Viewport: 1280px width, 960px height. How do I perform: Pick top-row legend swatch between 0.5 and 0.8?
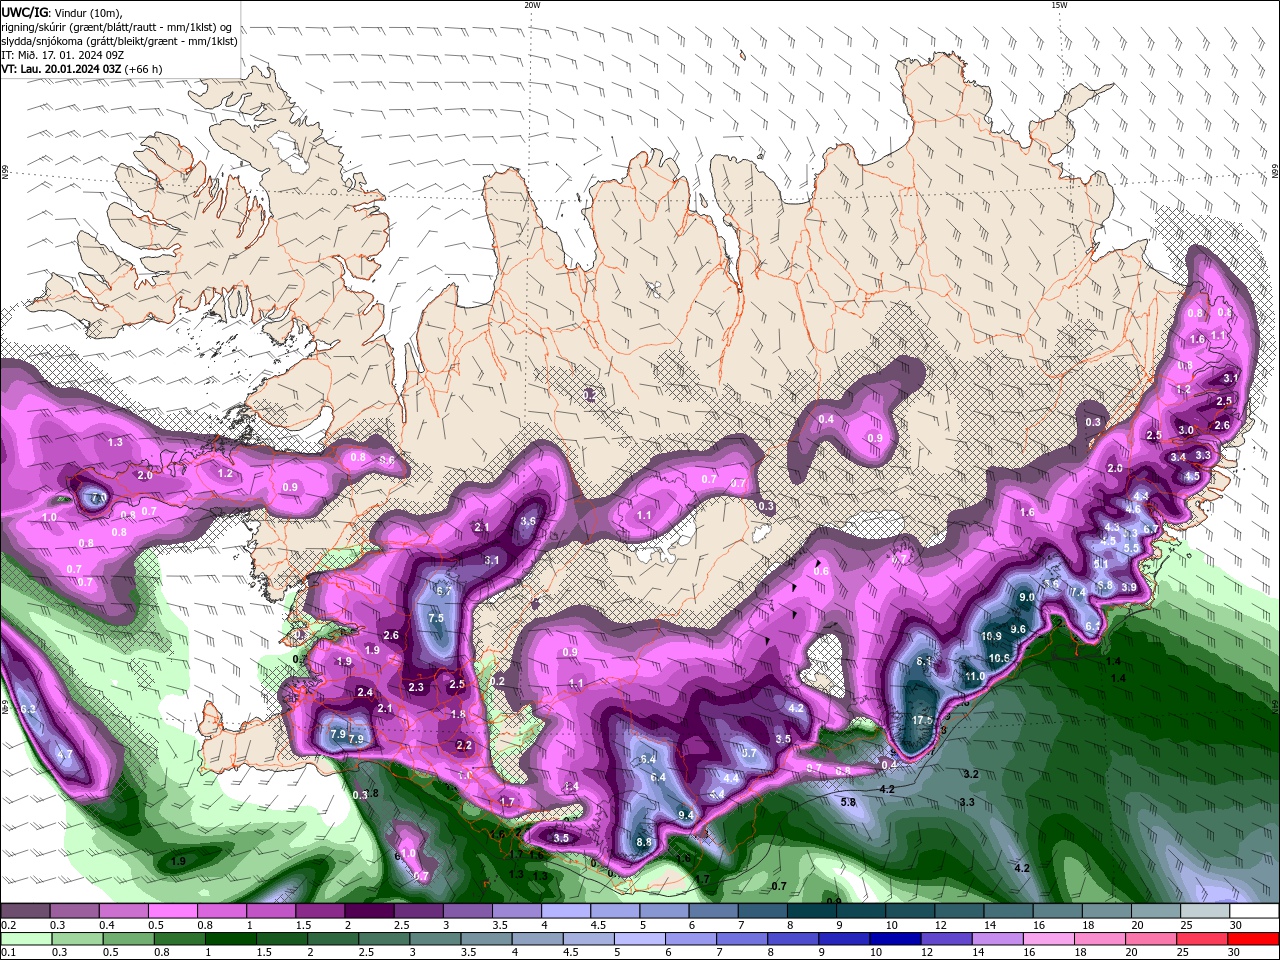[172, 911]
